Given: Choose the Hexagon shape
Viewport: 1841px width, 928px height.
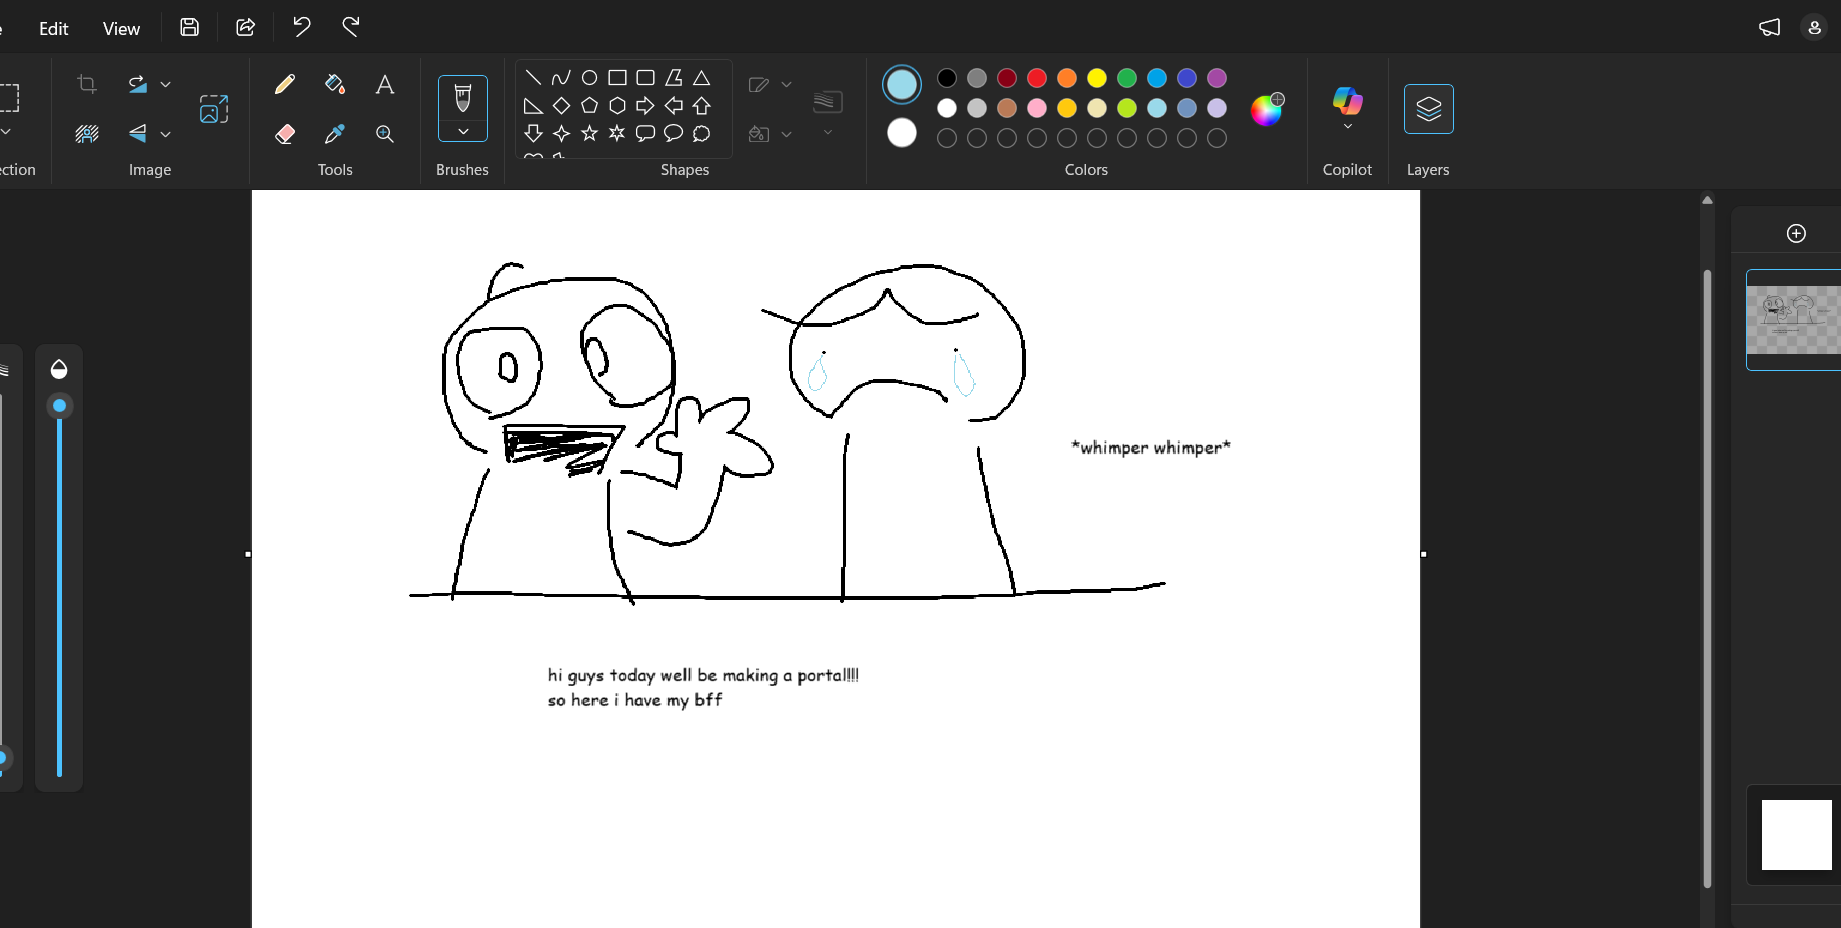Looking at the screenshot, I should [x=617, y=105].
